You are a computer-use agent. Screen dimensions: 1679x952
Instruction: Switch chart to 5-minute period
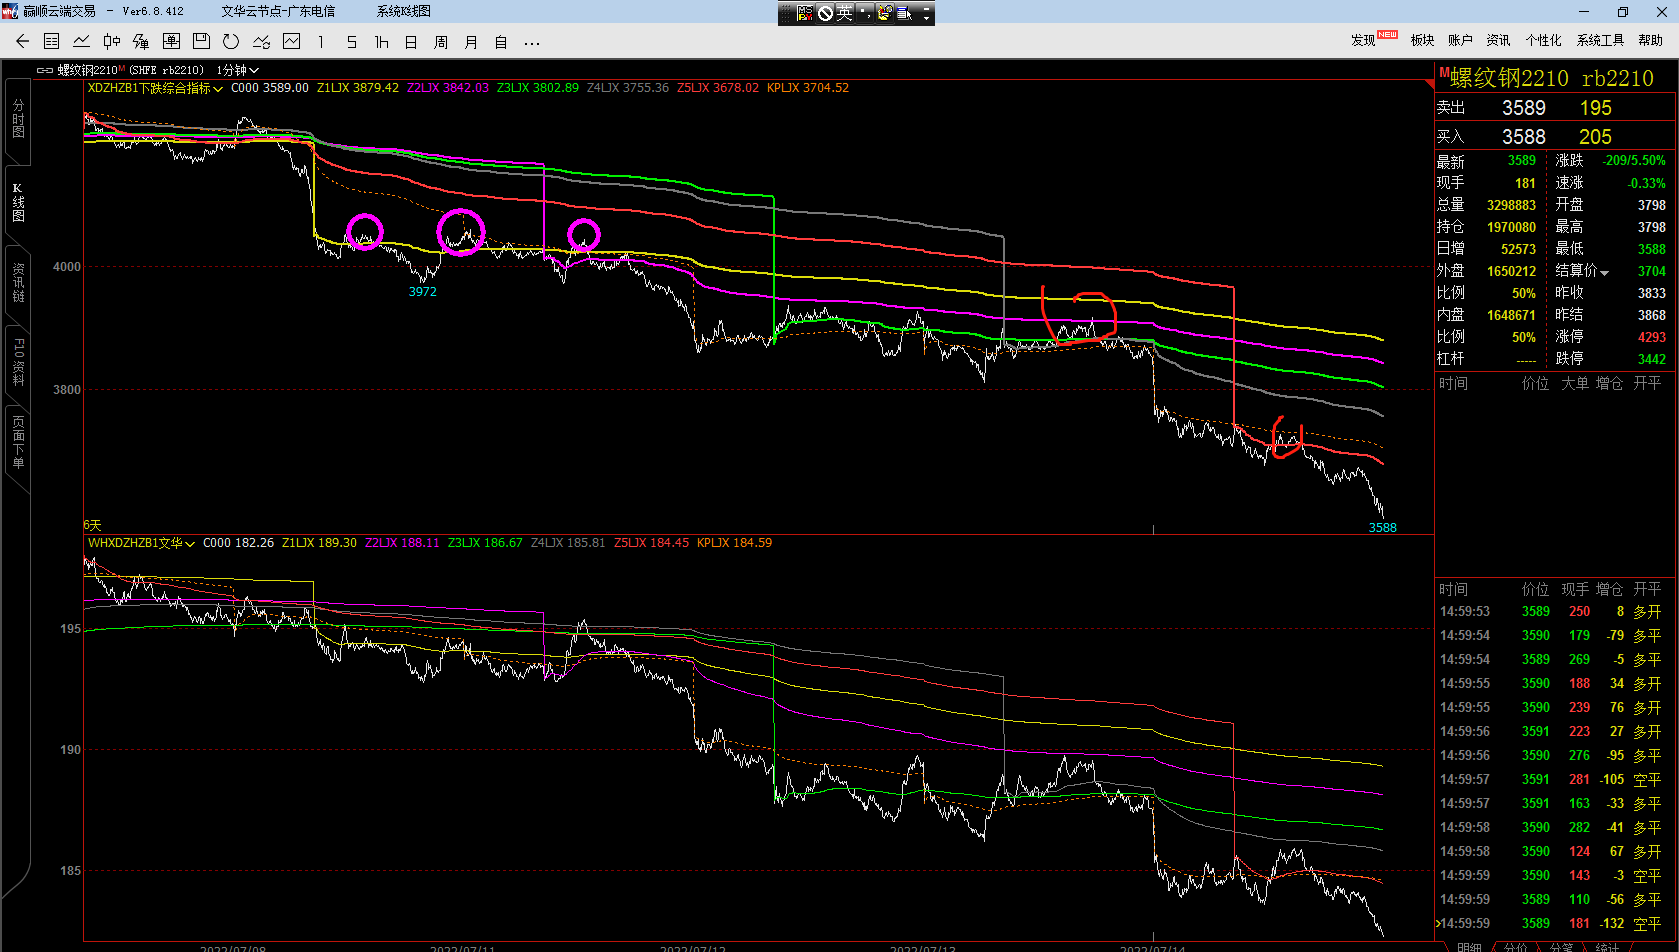351,42
